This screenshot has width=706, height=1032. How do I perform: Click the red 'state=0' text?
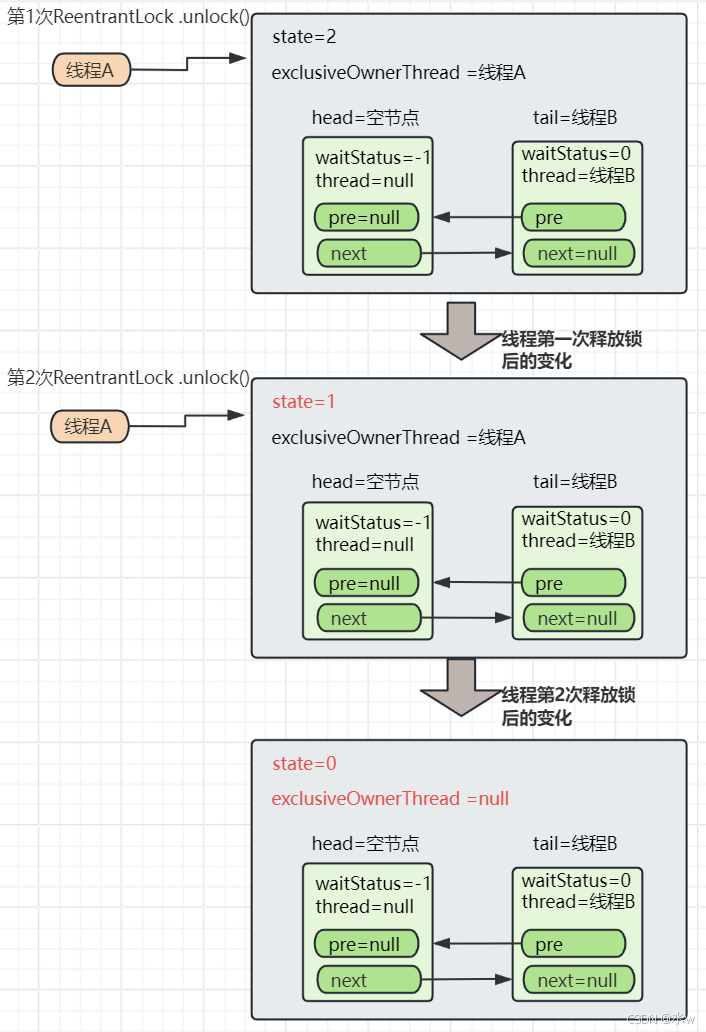pos(304,763)
